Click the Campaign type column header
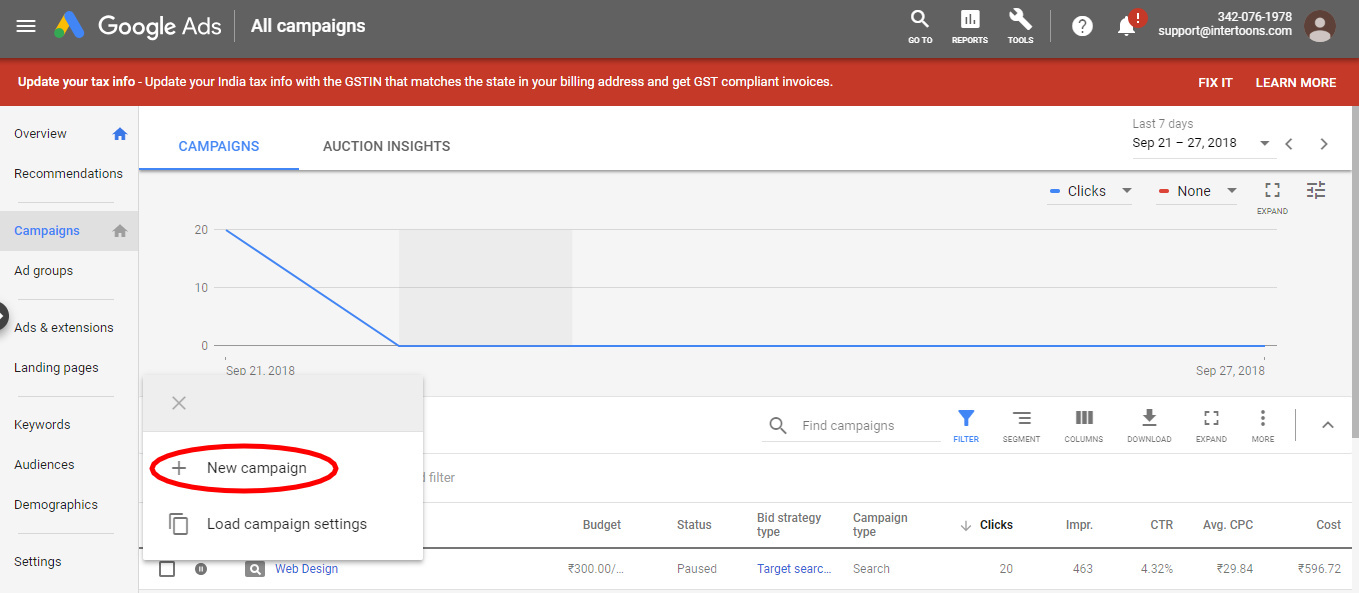The height and width of the screenshot is (593, 1359). (880, 525)
